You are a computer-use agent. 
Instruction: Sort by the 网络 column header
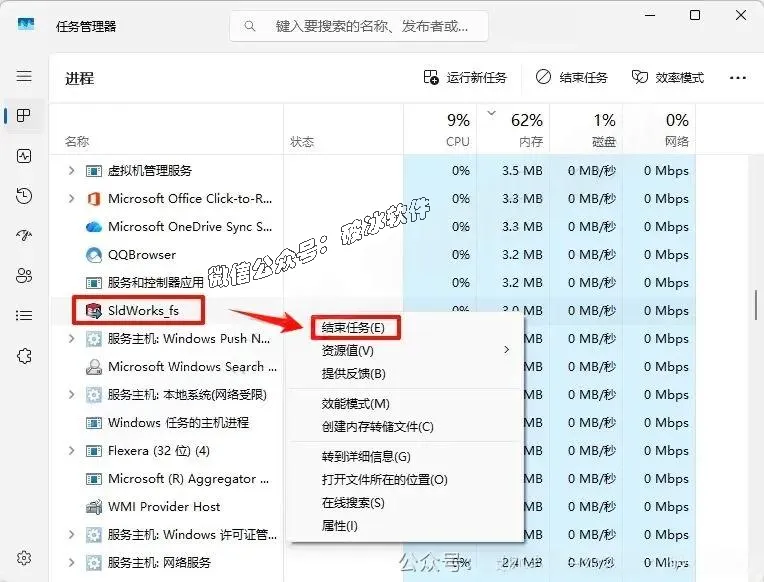677,142
